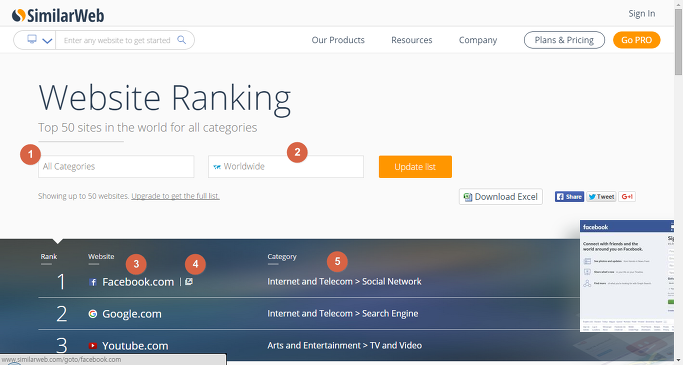Open the Resources menu
This screenshot has height=365, width=683.
coord(412,40)
